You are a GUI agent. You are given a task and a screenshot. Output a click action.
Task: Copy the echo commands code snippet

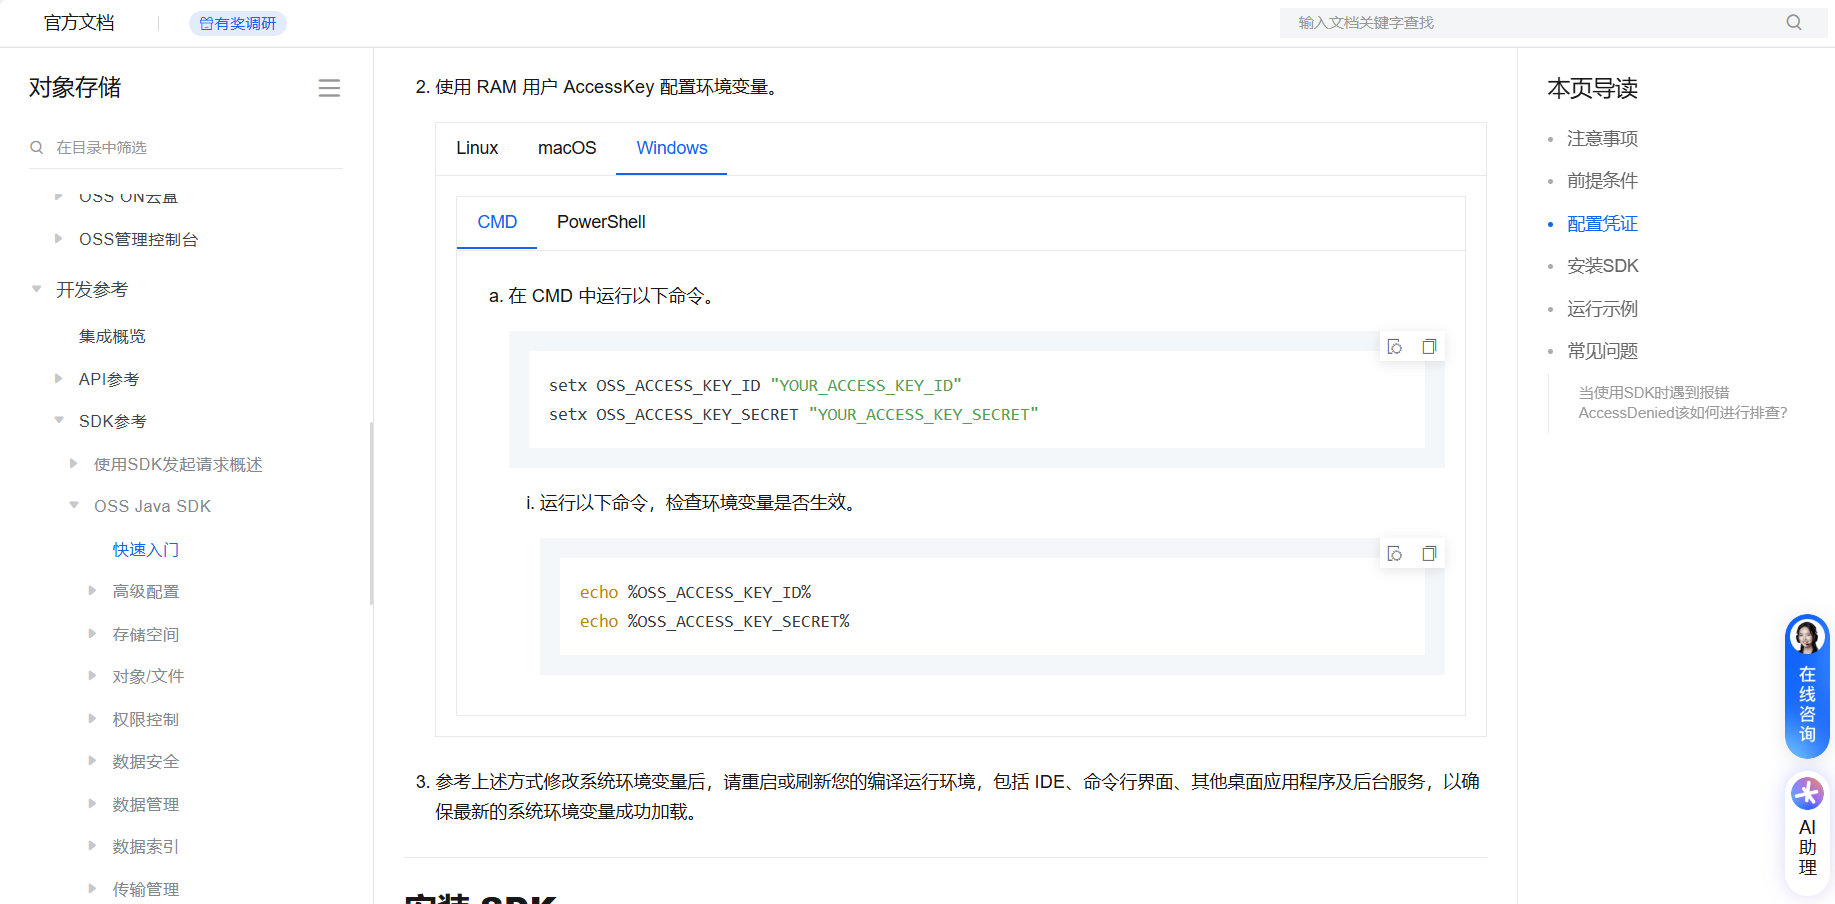tap(1429, 553)
